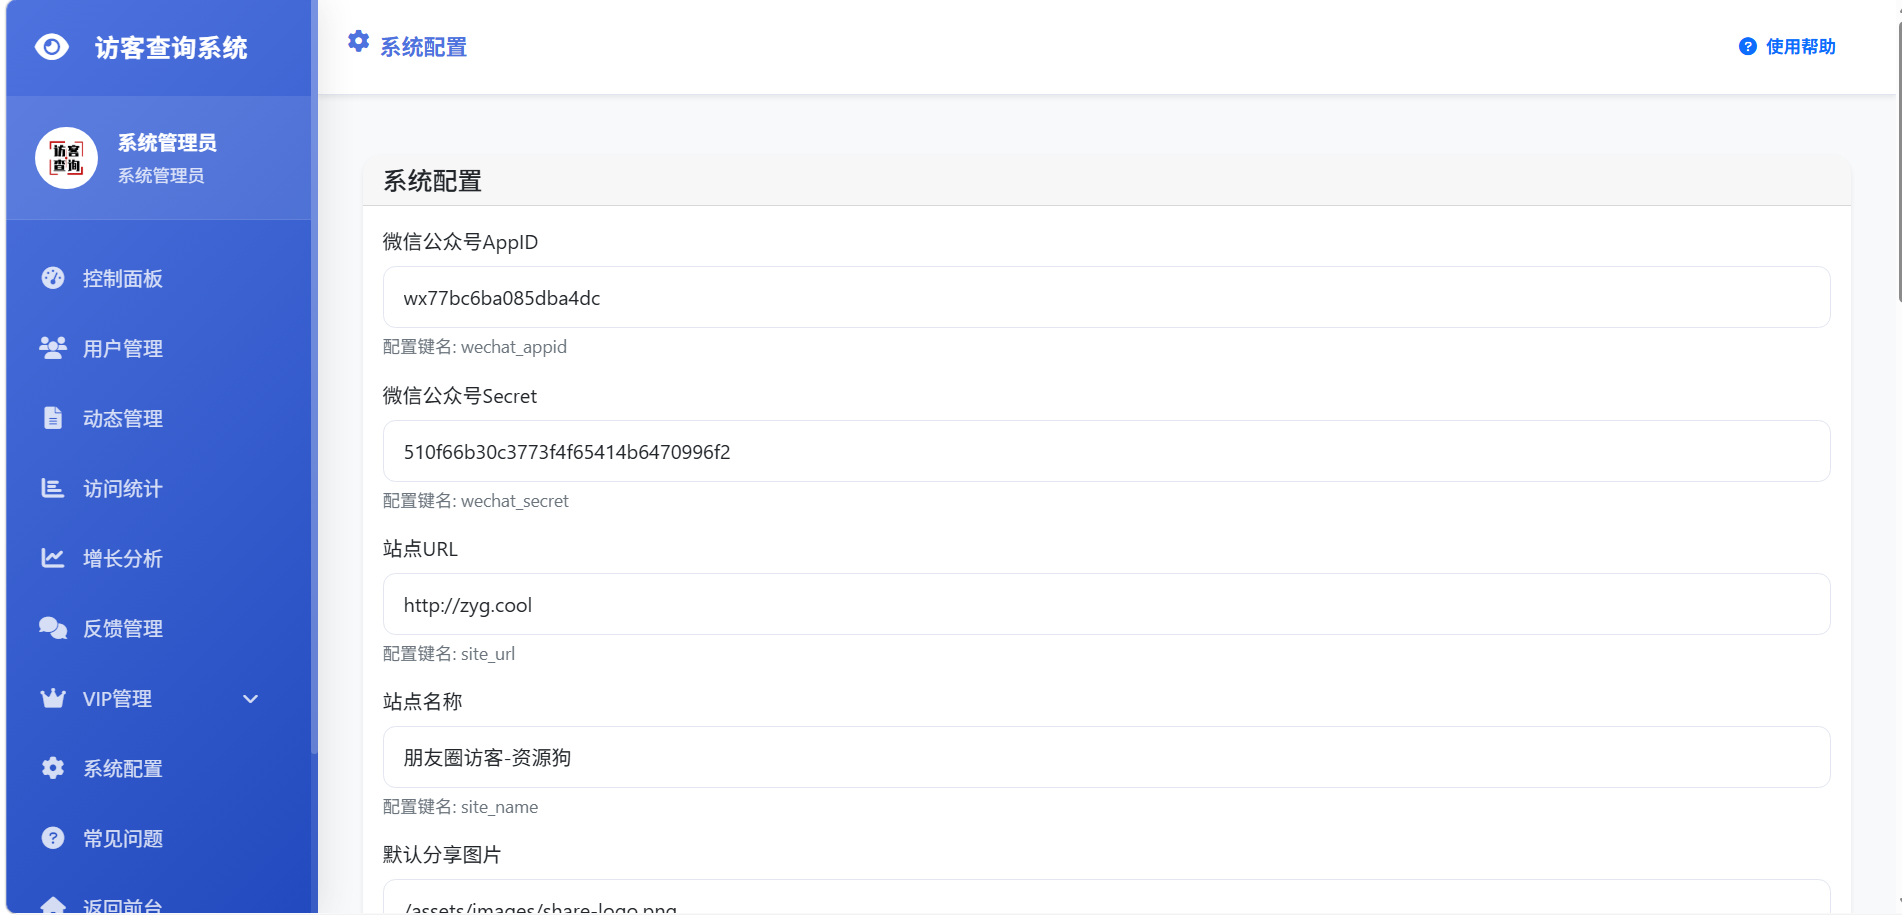Expand the VIP管理 submenu chevron
This screenshot has height=917, width=1902.
251,699
